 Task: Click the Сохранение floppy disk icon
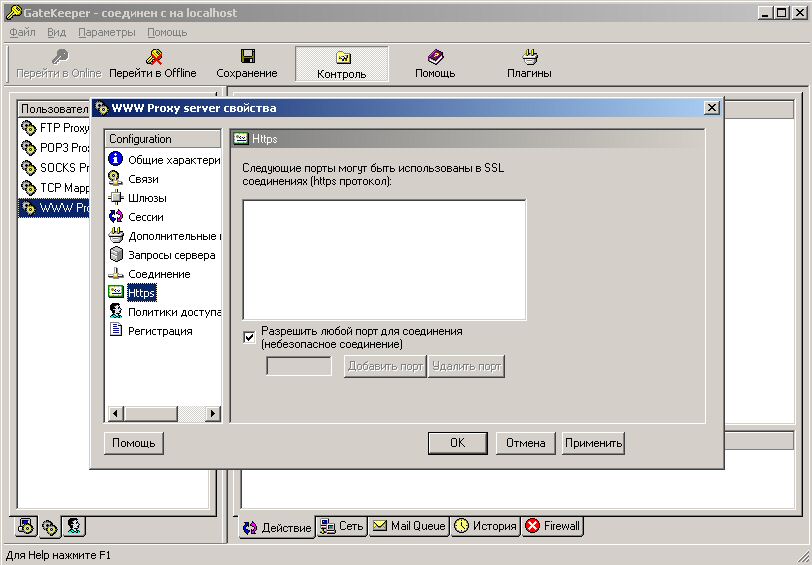[x=248, y=56]
